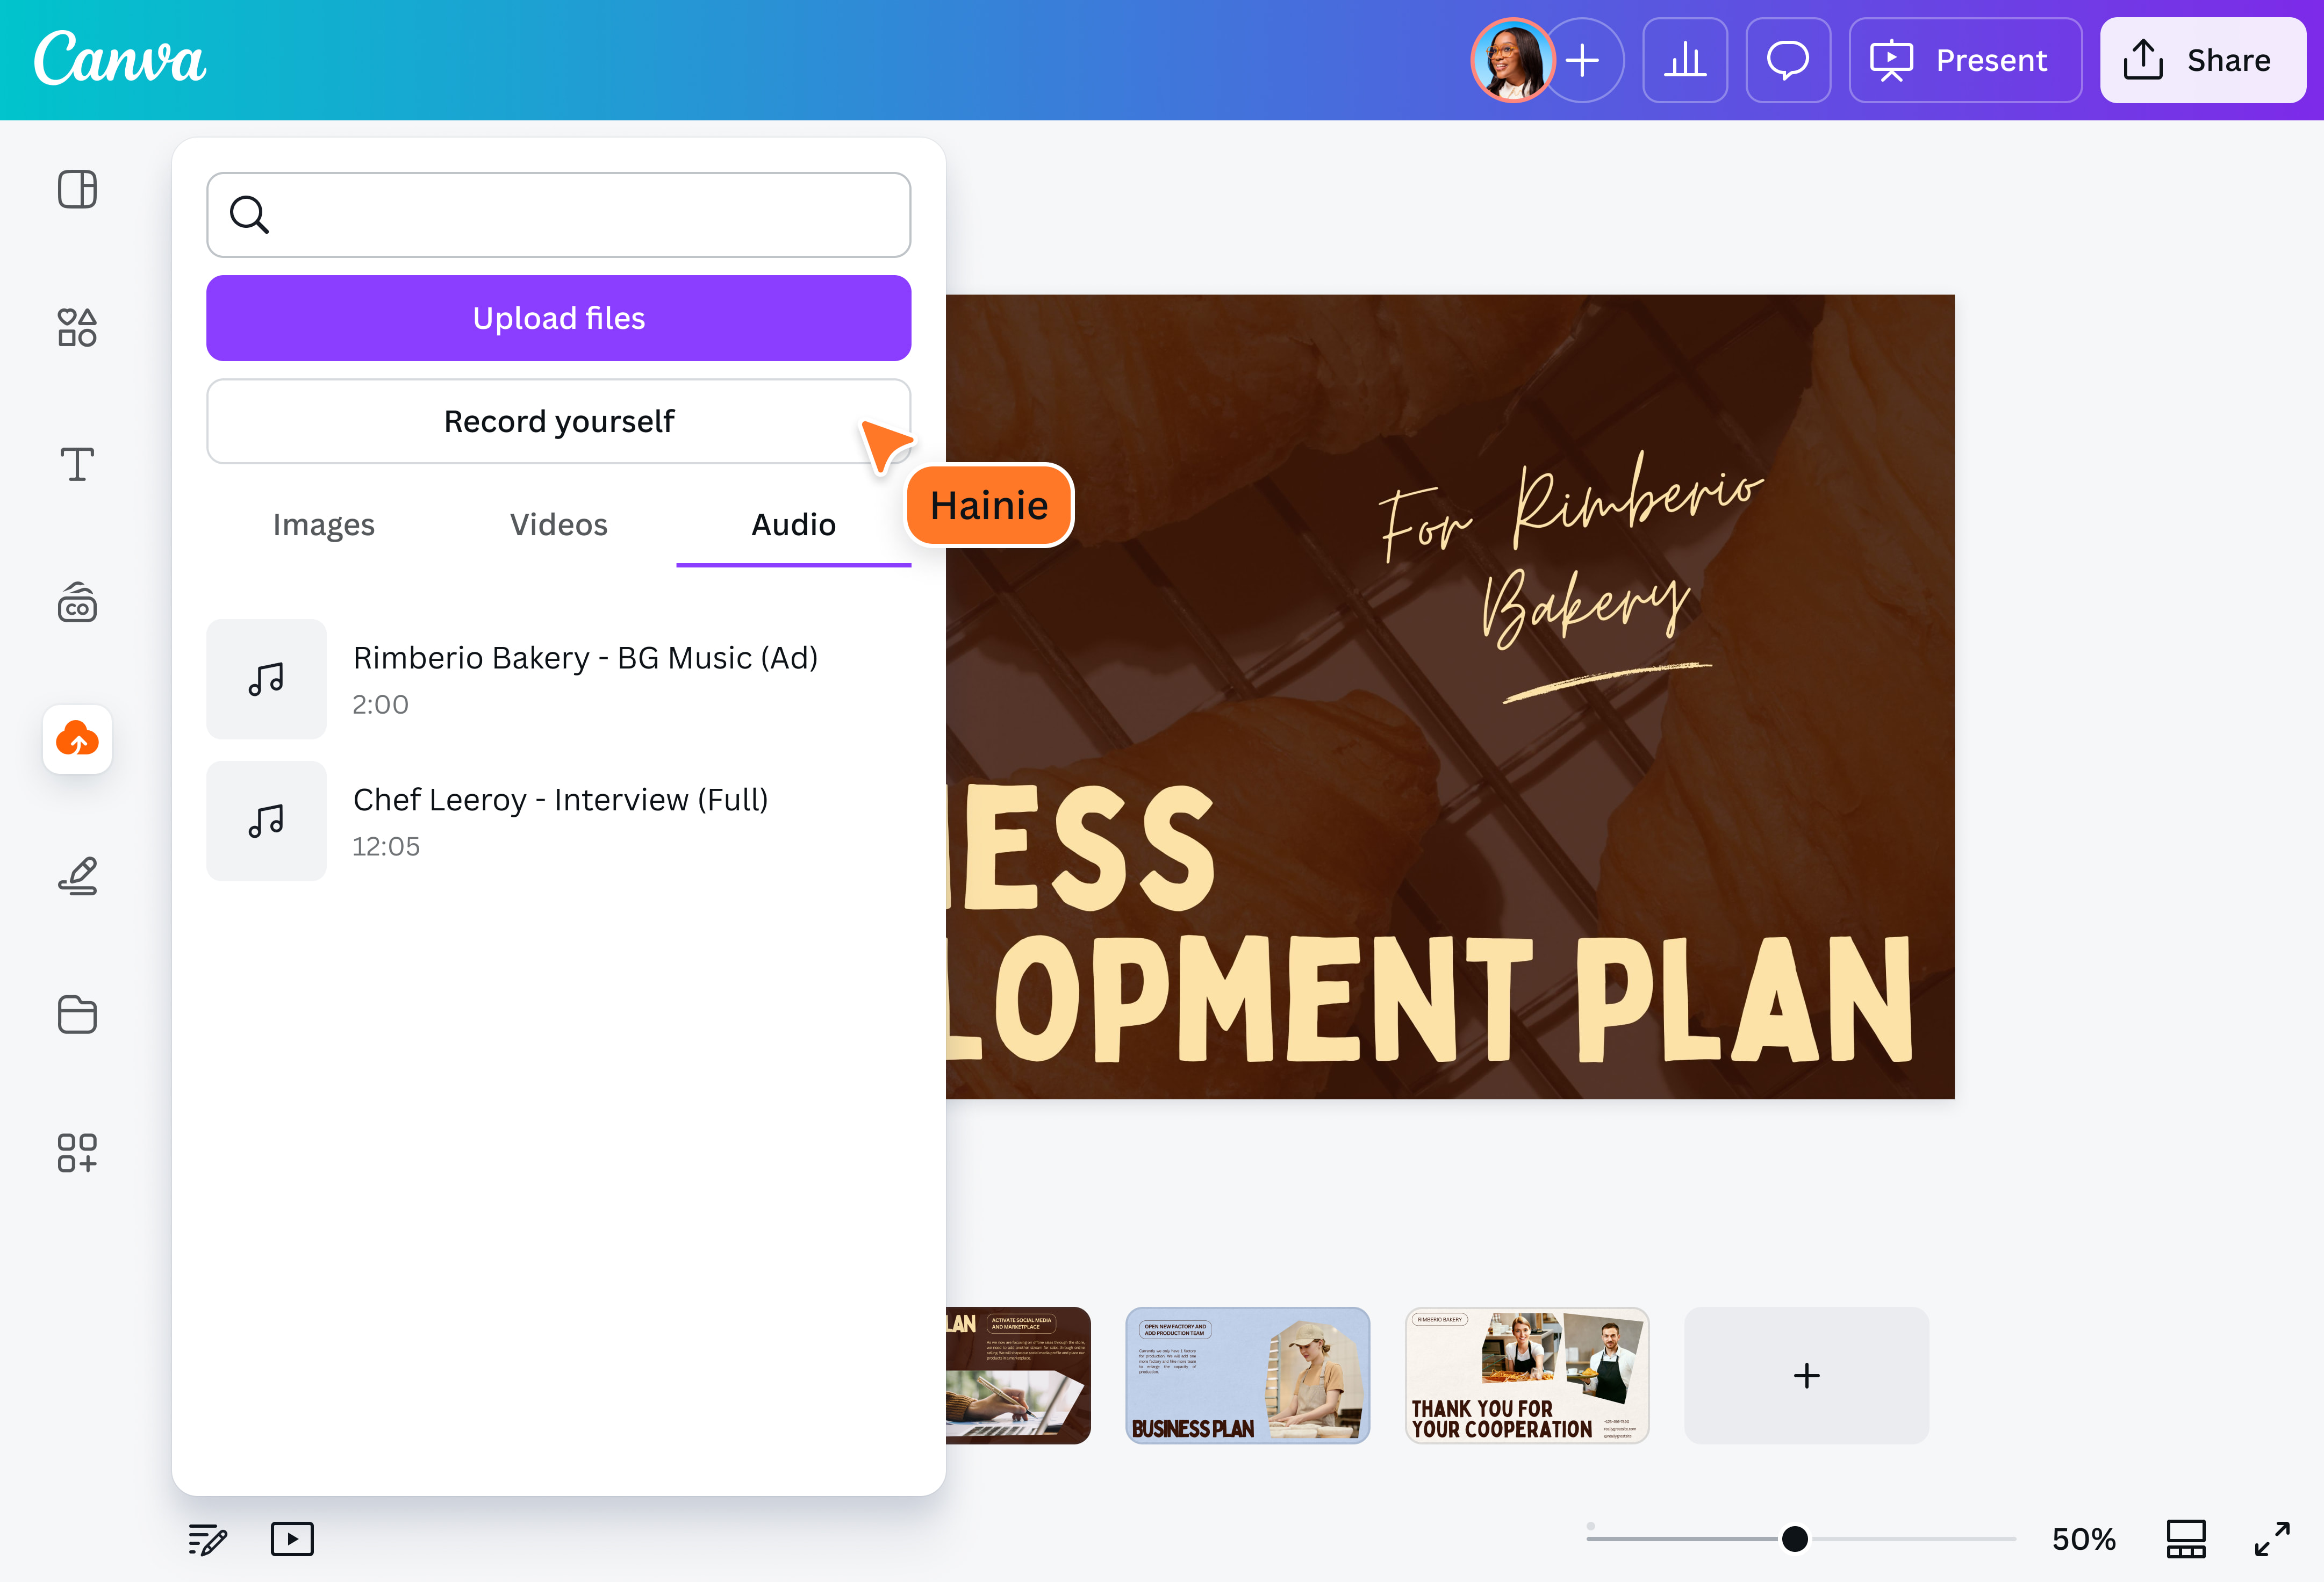Select the Elements sidebar icon
This screenshot has height=1582, width=2324.
pos(77,327)
